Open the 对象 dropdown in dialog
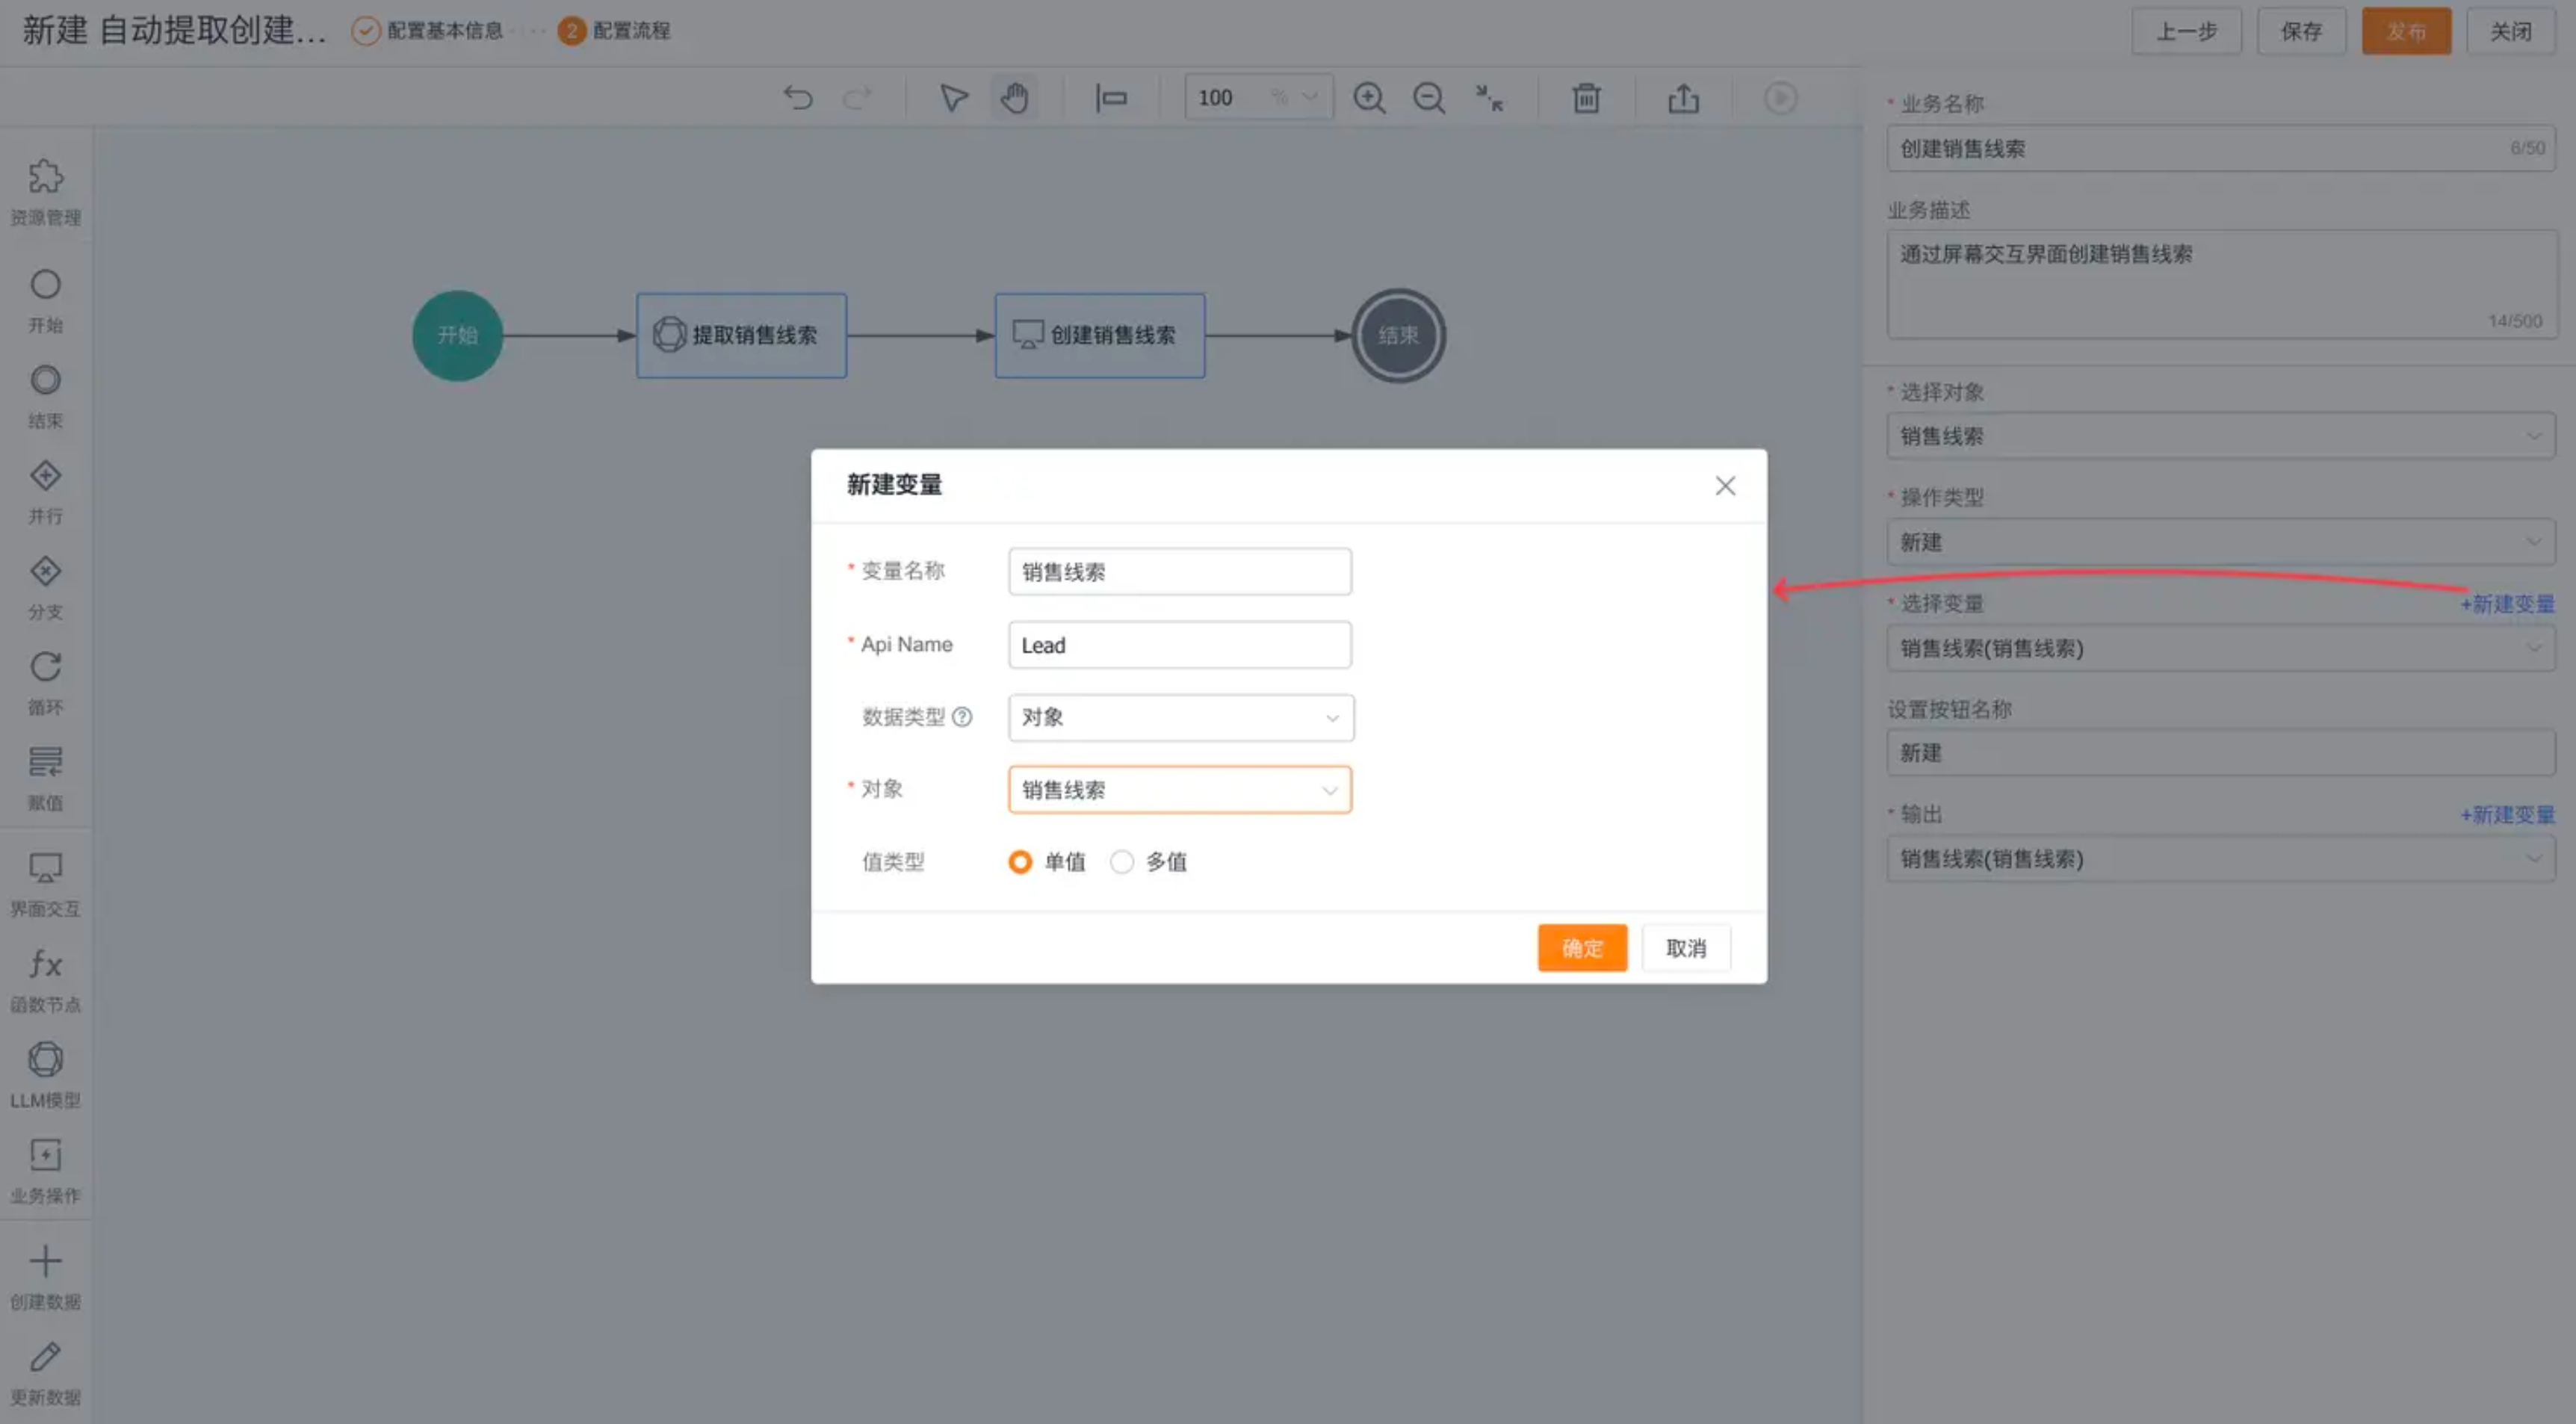This screenshot has height=1424, width=2576. [x=1180, y=790]
